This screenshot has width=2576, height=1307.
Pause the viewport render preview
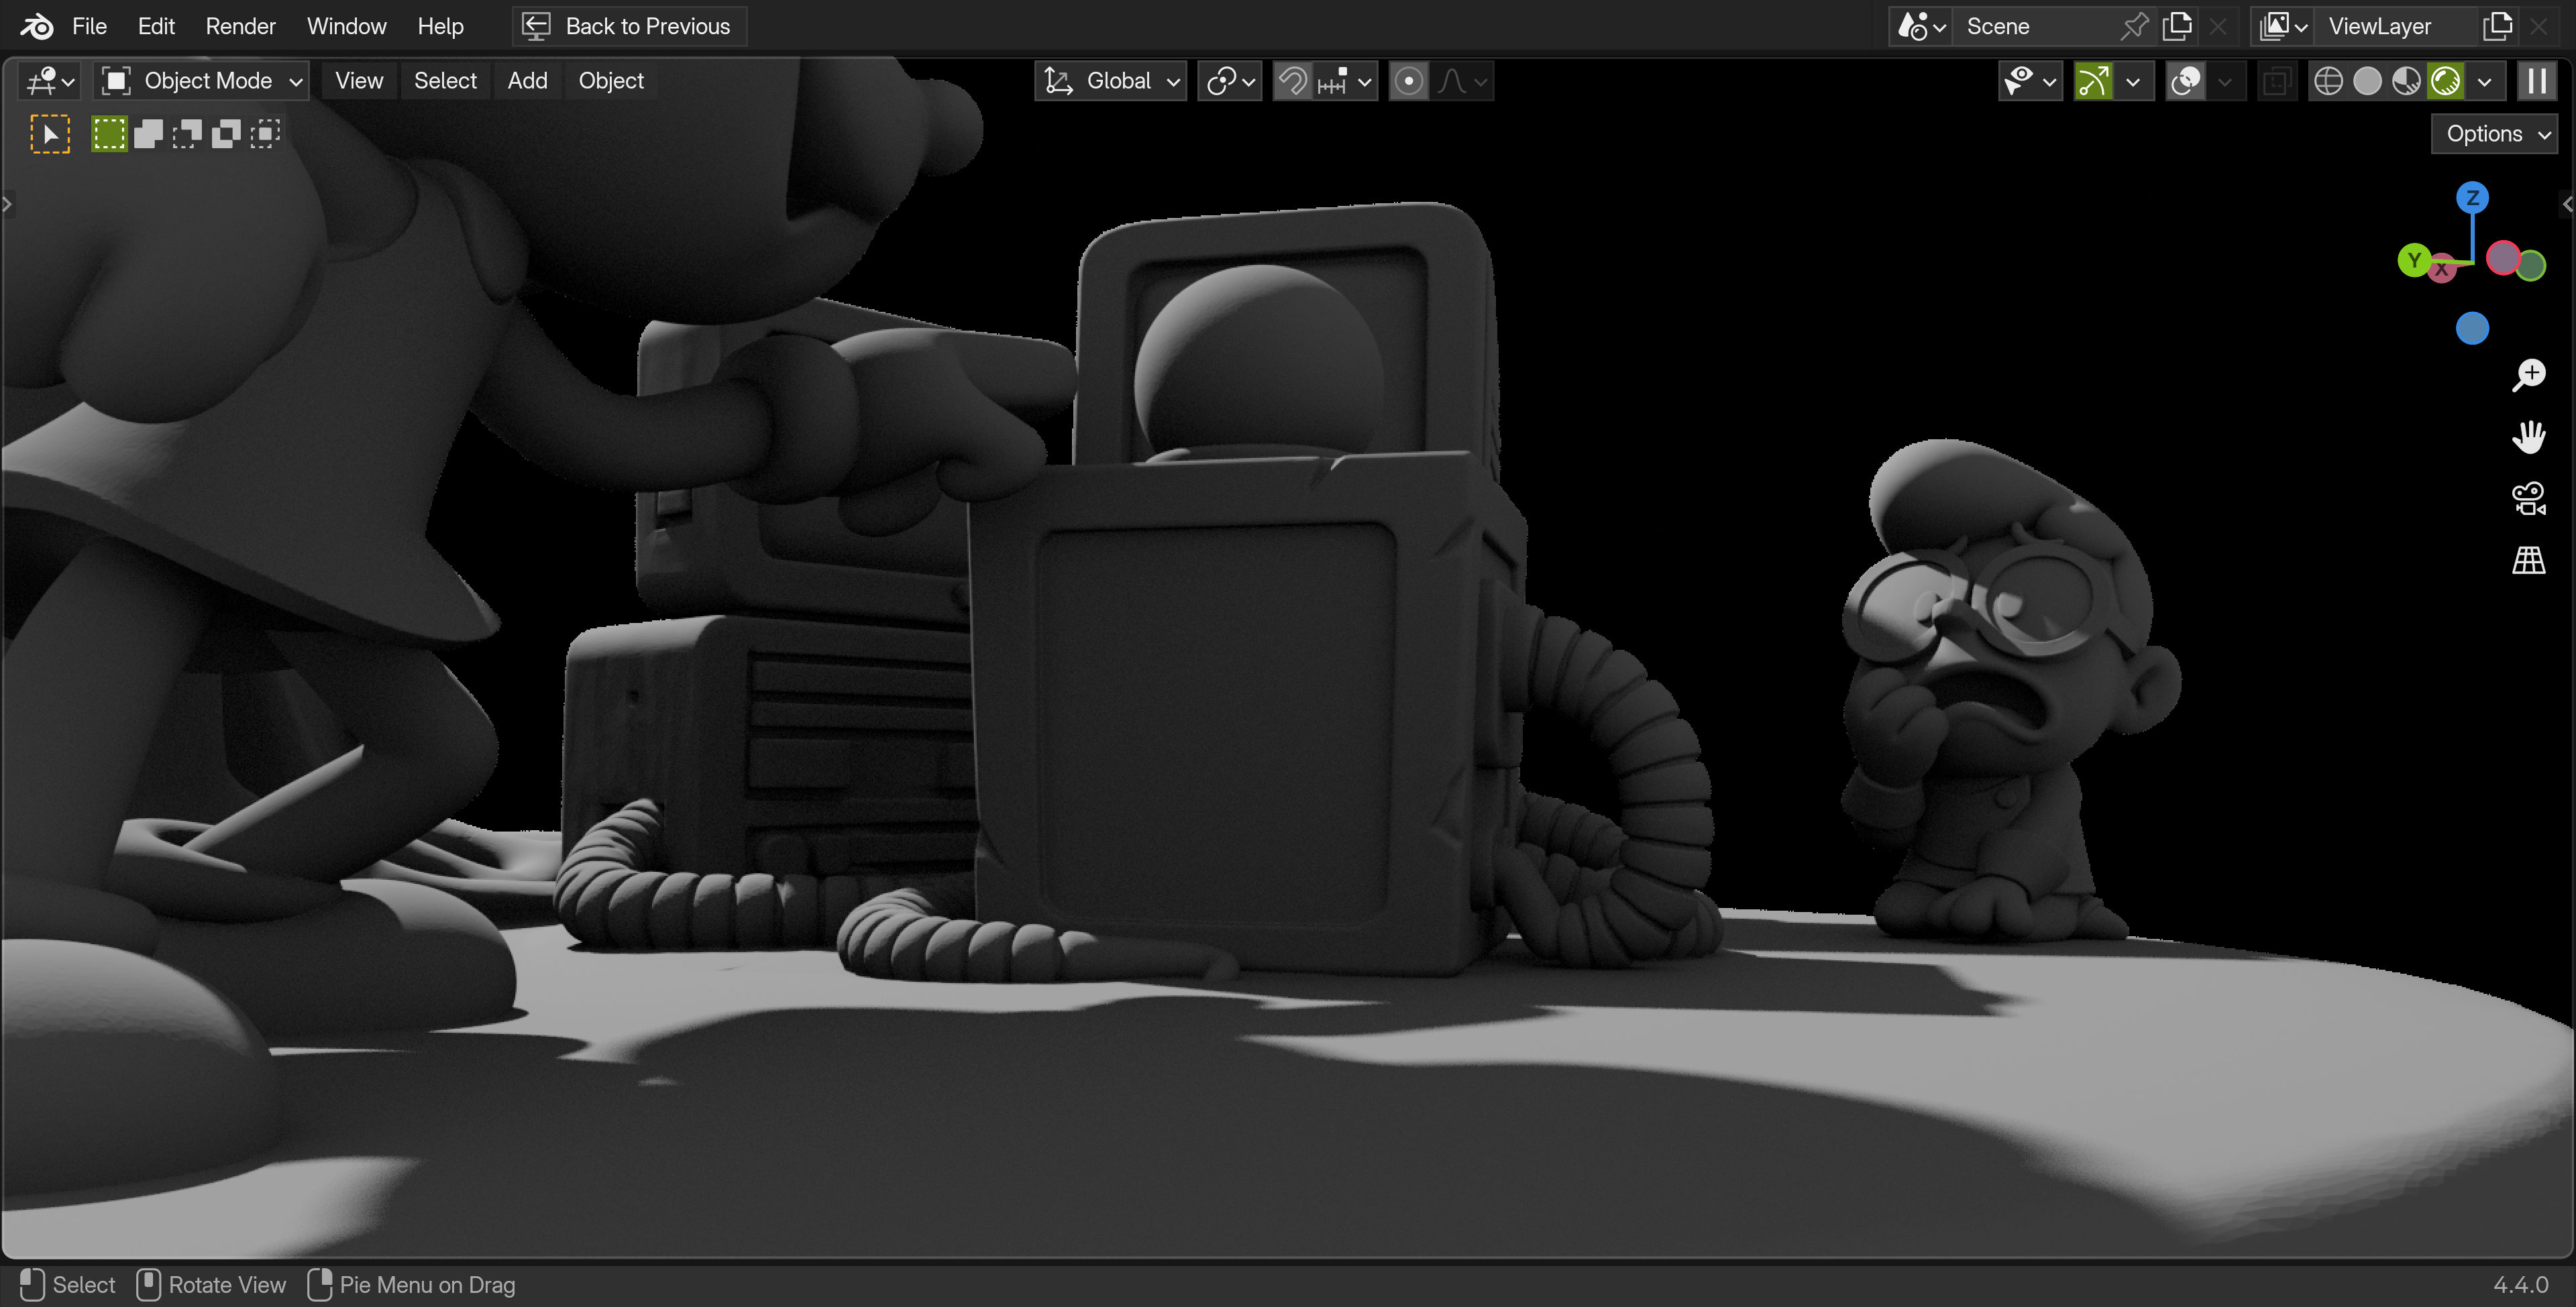[x=2536, y=81]
